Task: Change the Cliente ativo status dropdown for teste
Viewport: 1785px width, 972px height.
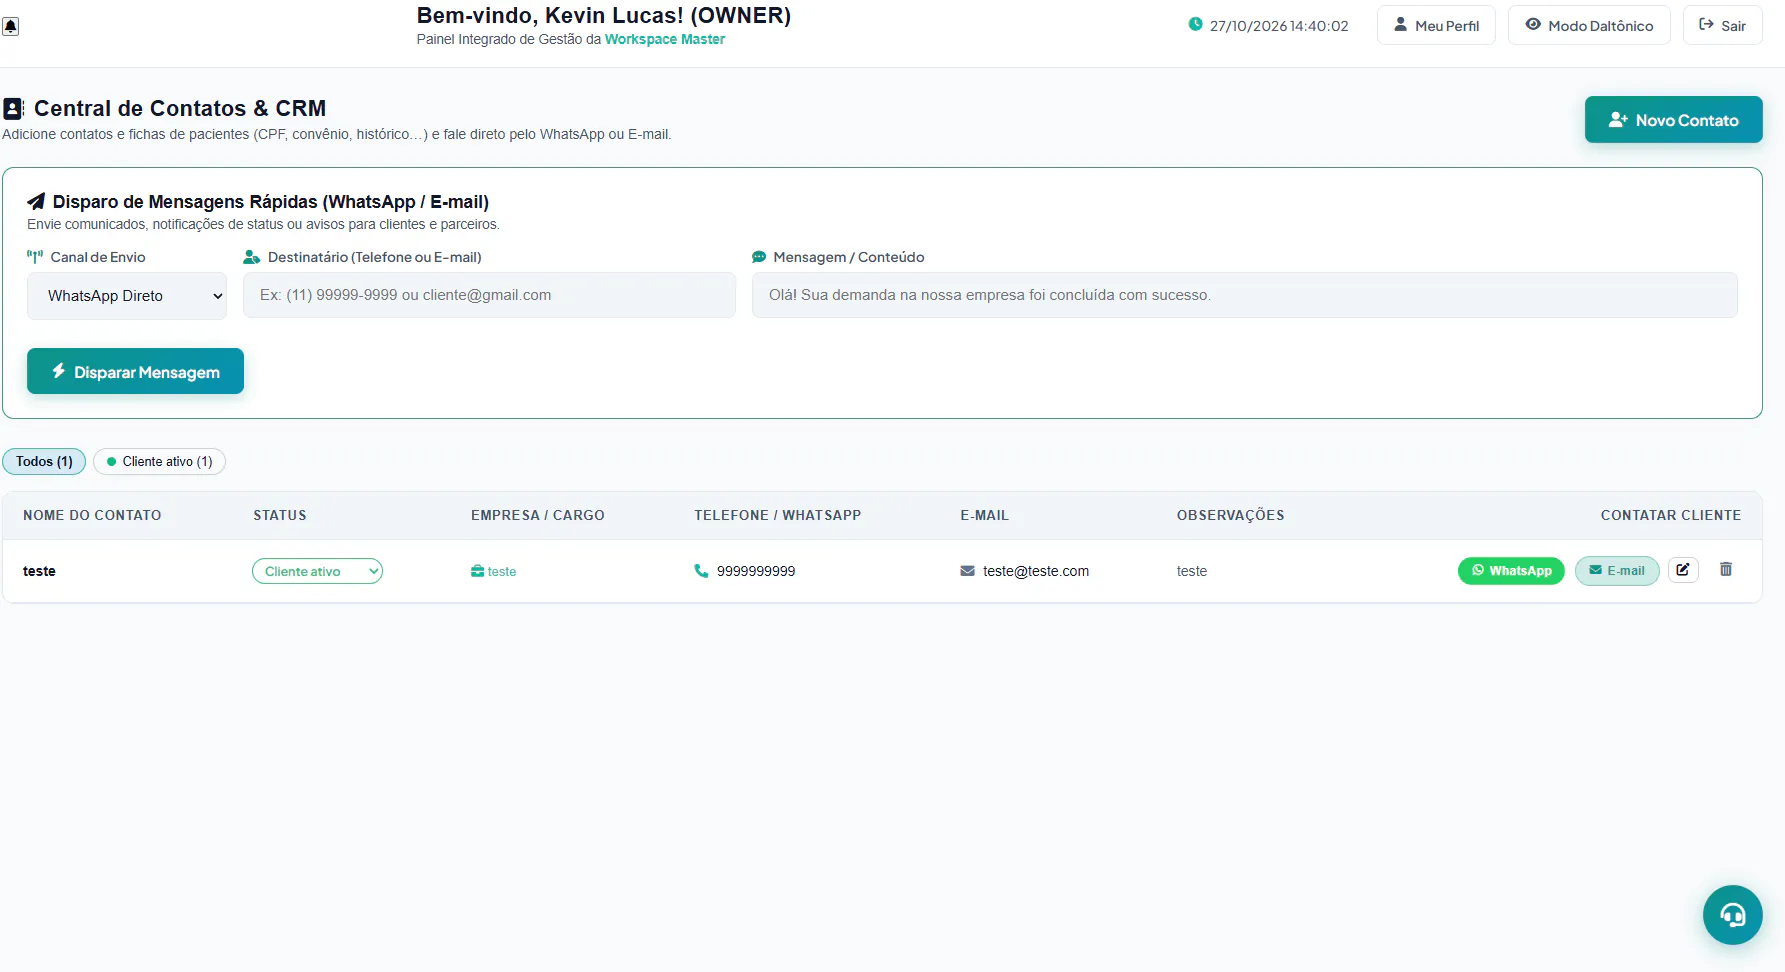Action: point(317,571)
